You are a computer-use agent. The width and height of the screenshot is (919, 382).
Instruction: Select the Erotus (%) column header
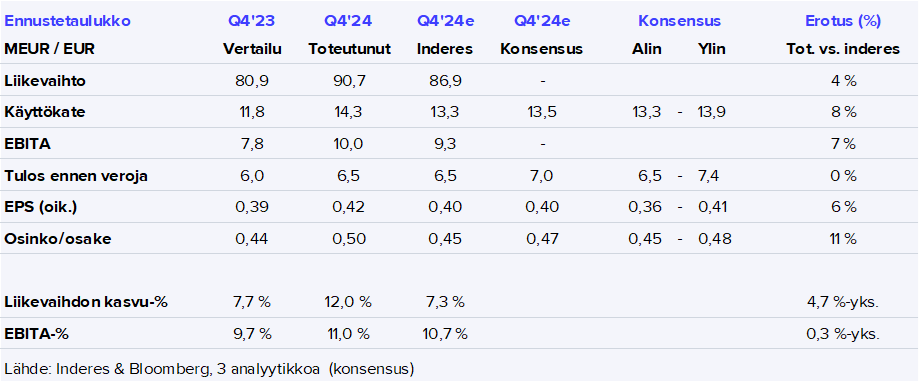coord(843,22)
